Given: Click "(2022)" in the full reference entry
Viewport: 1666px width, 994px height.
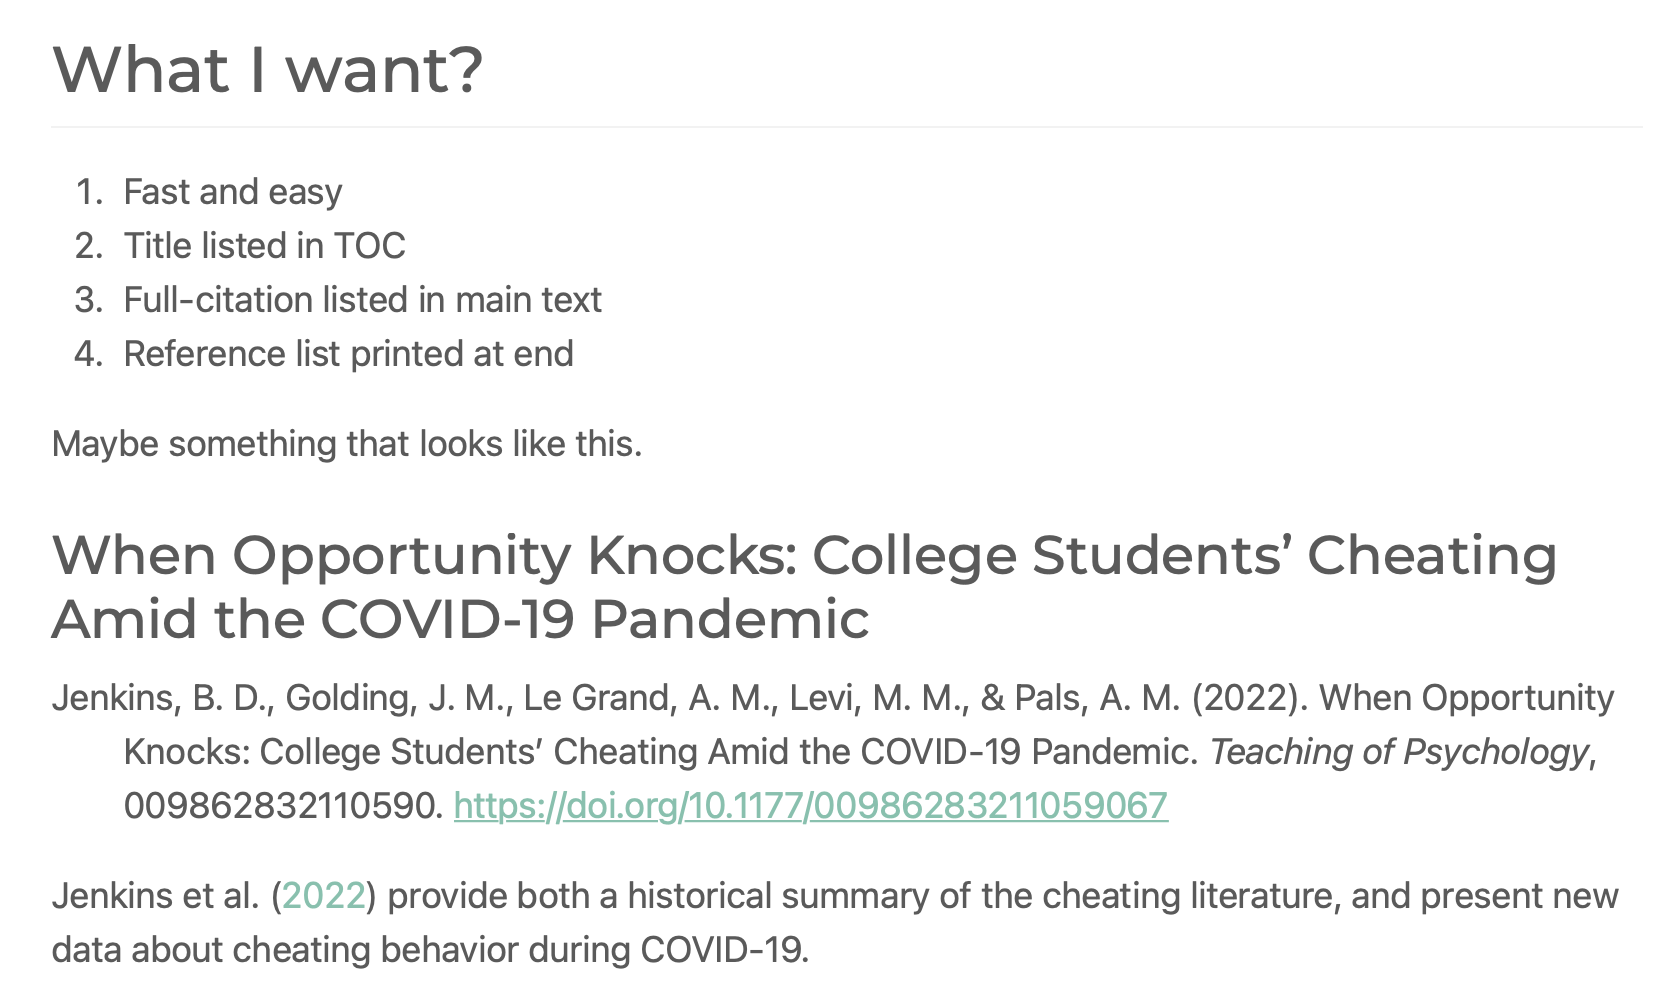Looking at the screenshot, I should 1249,698.
